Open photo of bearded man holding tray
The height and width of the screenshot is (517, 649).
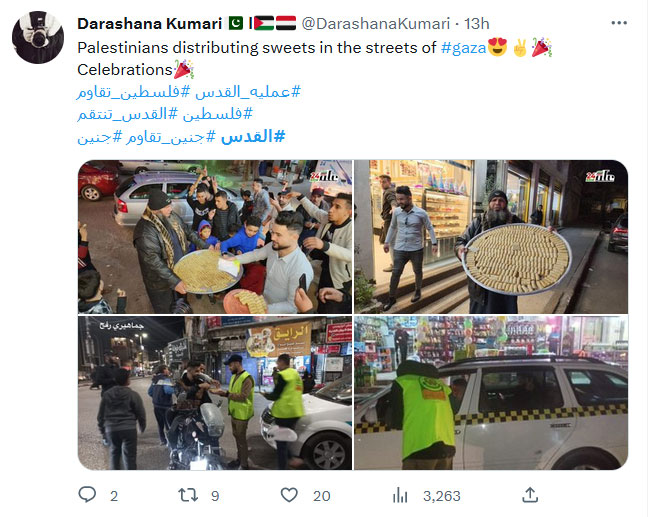tap(491, 237)
